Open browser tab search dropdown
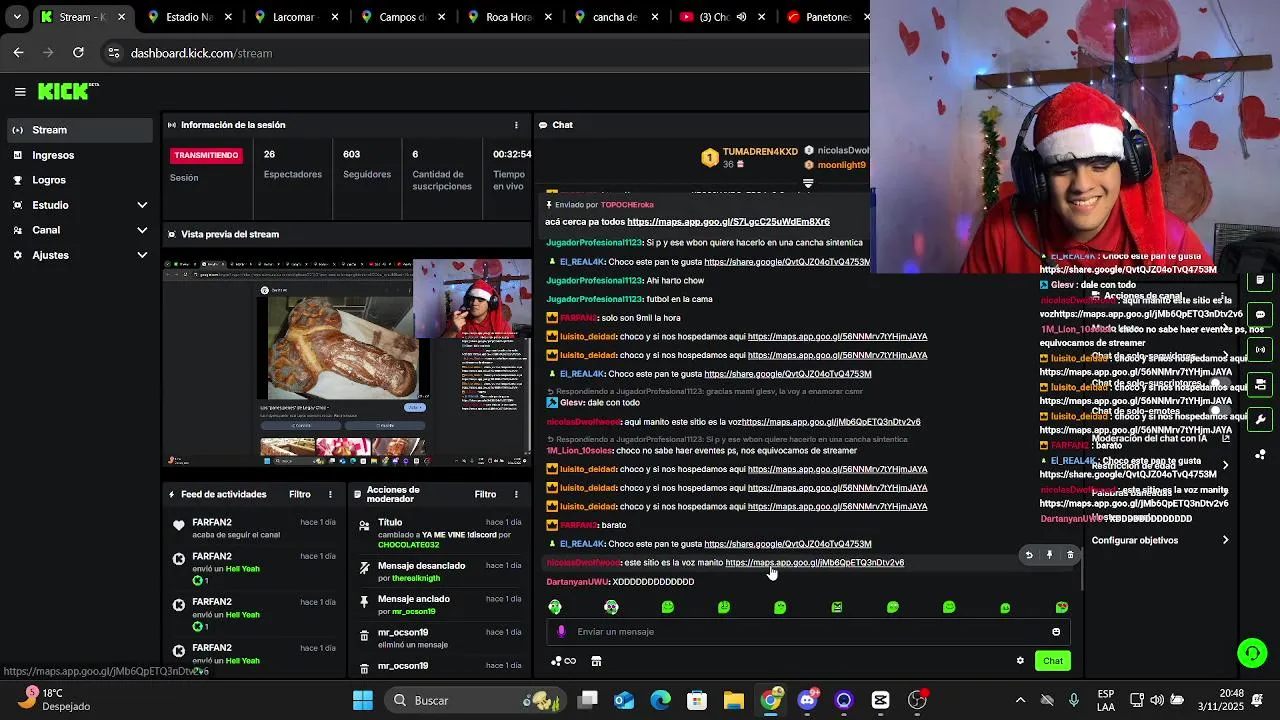 pyautogui.click(x=17, y=17)
